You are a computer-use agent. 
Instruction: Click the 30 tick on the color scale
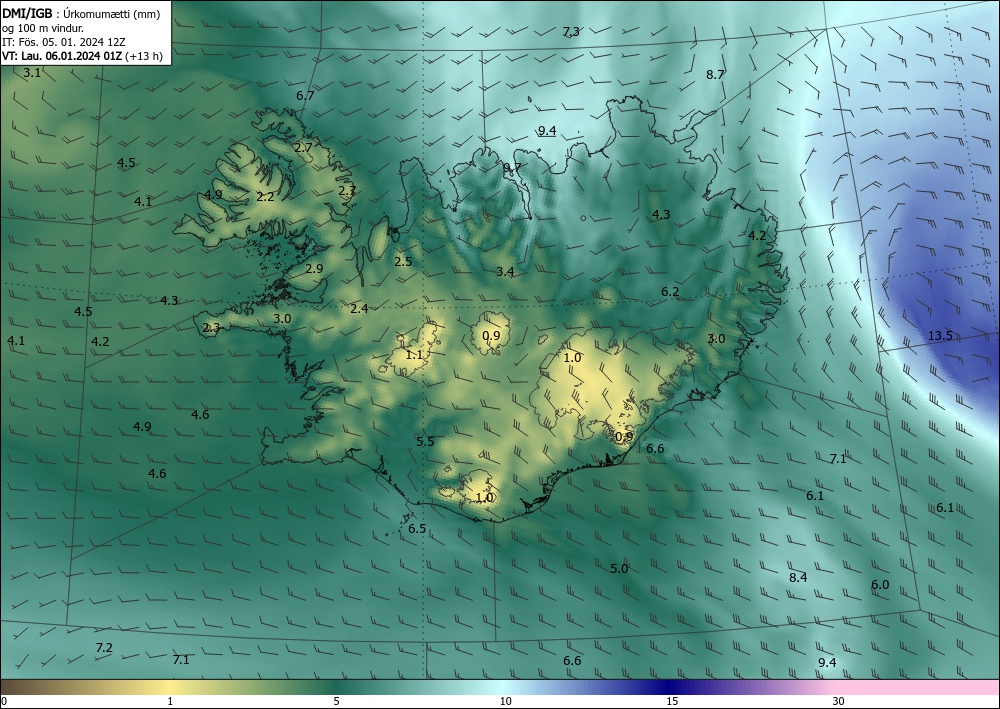click(x=839, y=702)
